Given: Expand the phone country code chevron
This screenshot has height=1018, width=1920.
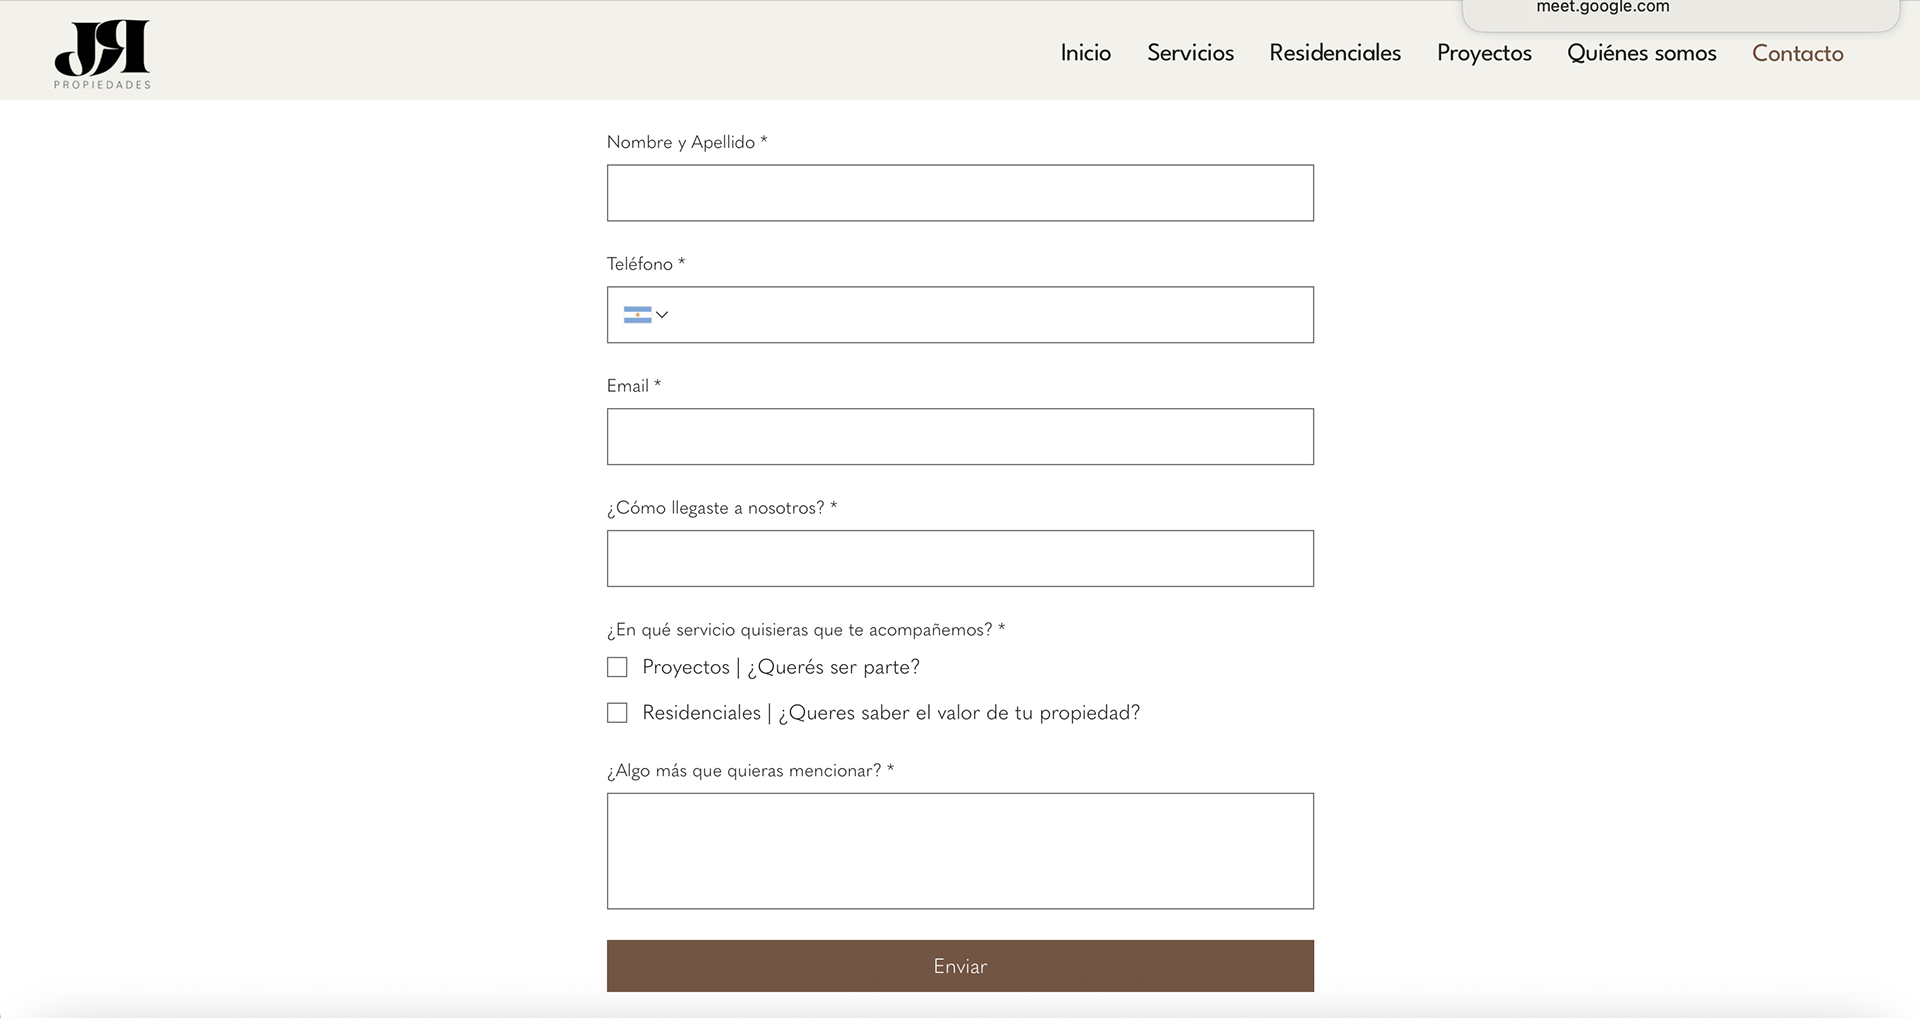Looking at the screenshot, I should [x=662, y=315].
